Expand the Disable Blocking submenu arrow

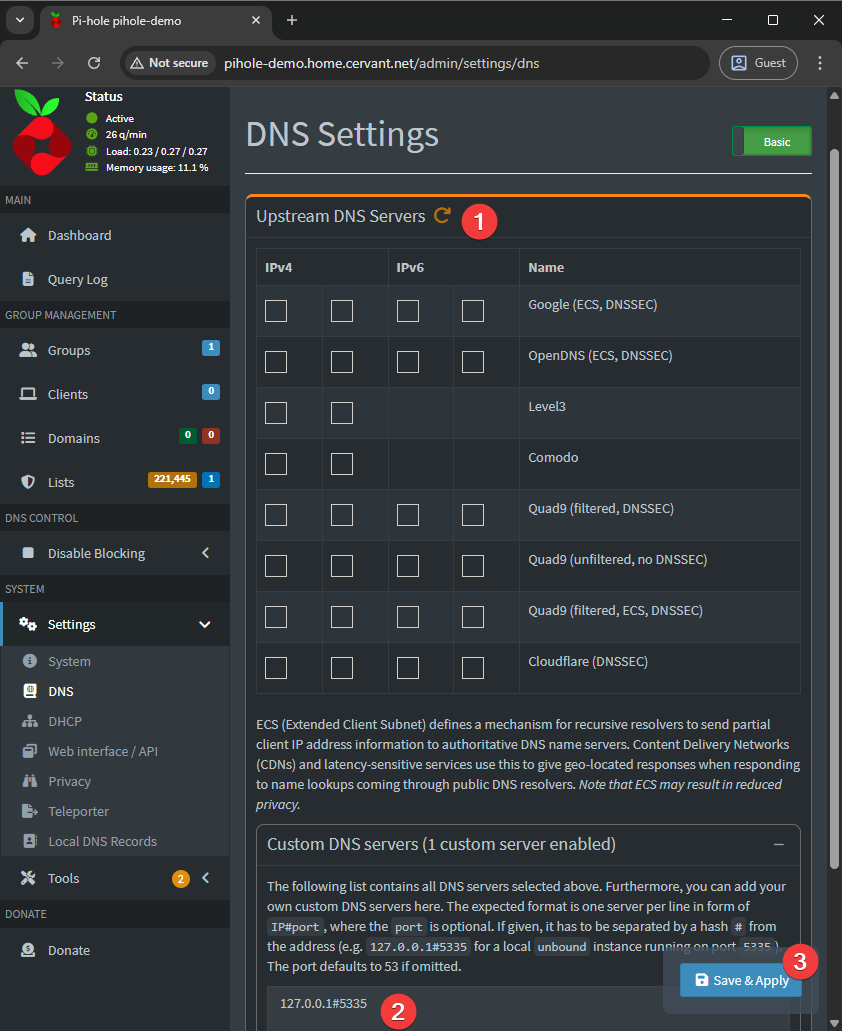coord(205,554)
